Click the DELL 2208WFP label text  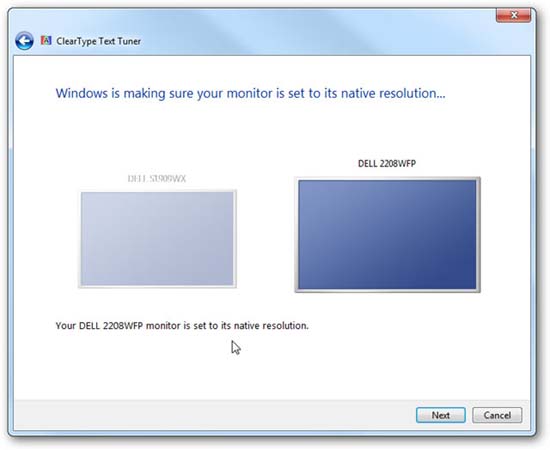point(387,163)
